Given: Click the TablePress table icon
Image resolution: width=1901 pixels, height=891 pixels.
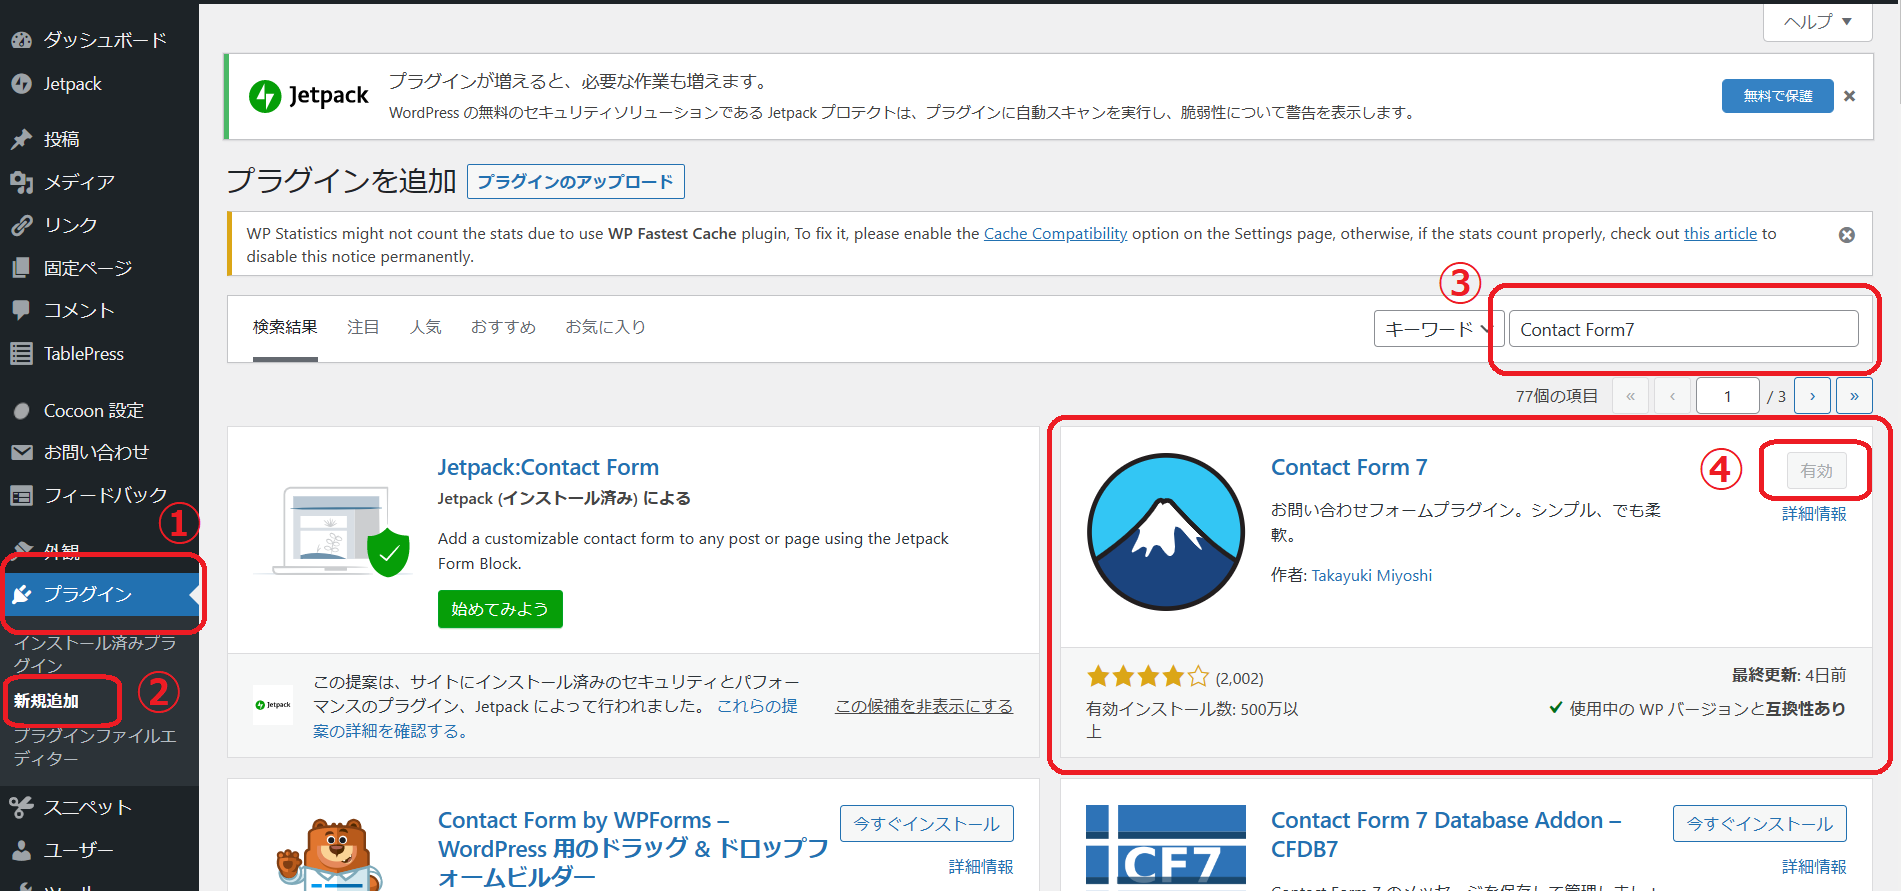Looking at the screenshot, I should tap(21, 353).
